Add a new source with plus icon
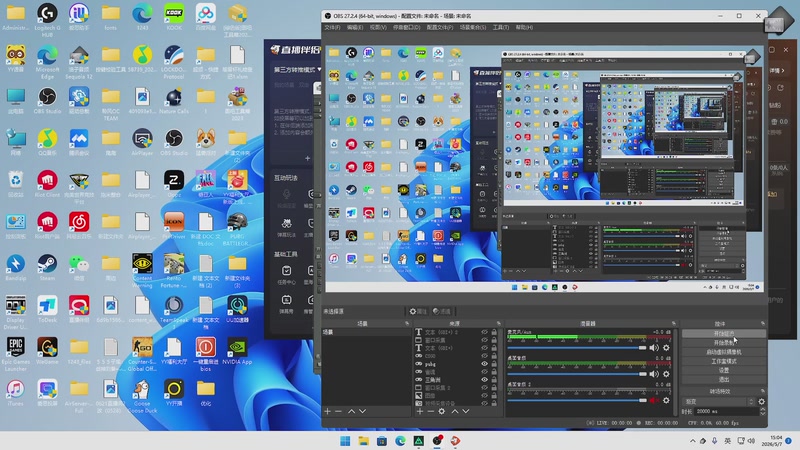800x450 pixels. point(419,411)
